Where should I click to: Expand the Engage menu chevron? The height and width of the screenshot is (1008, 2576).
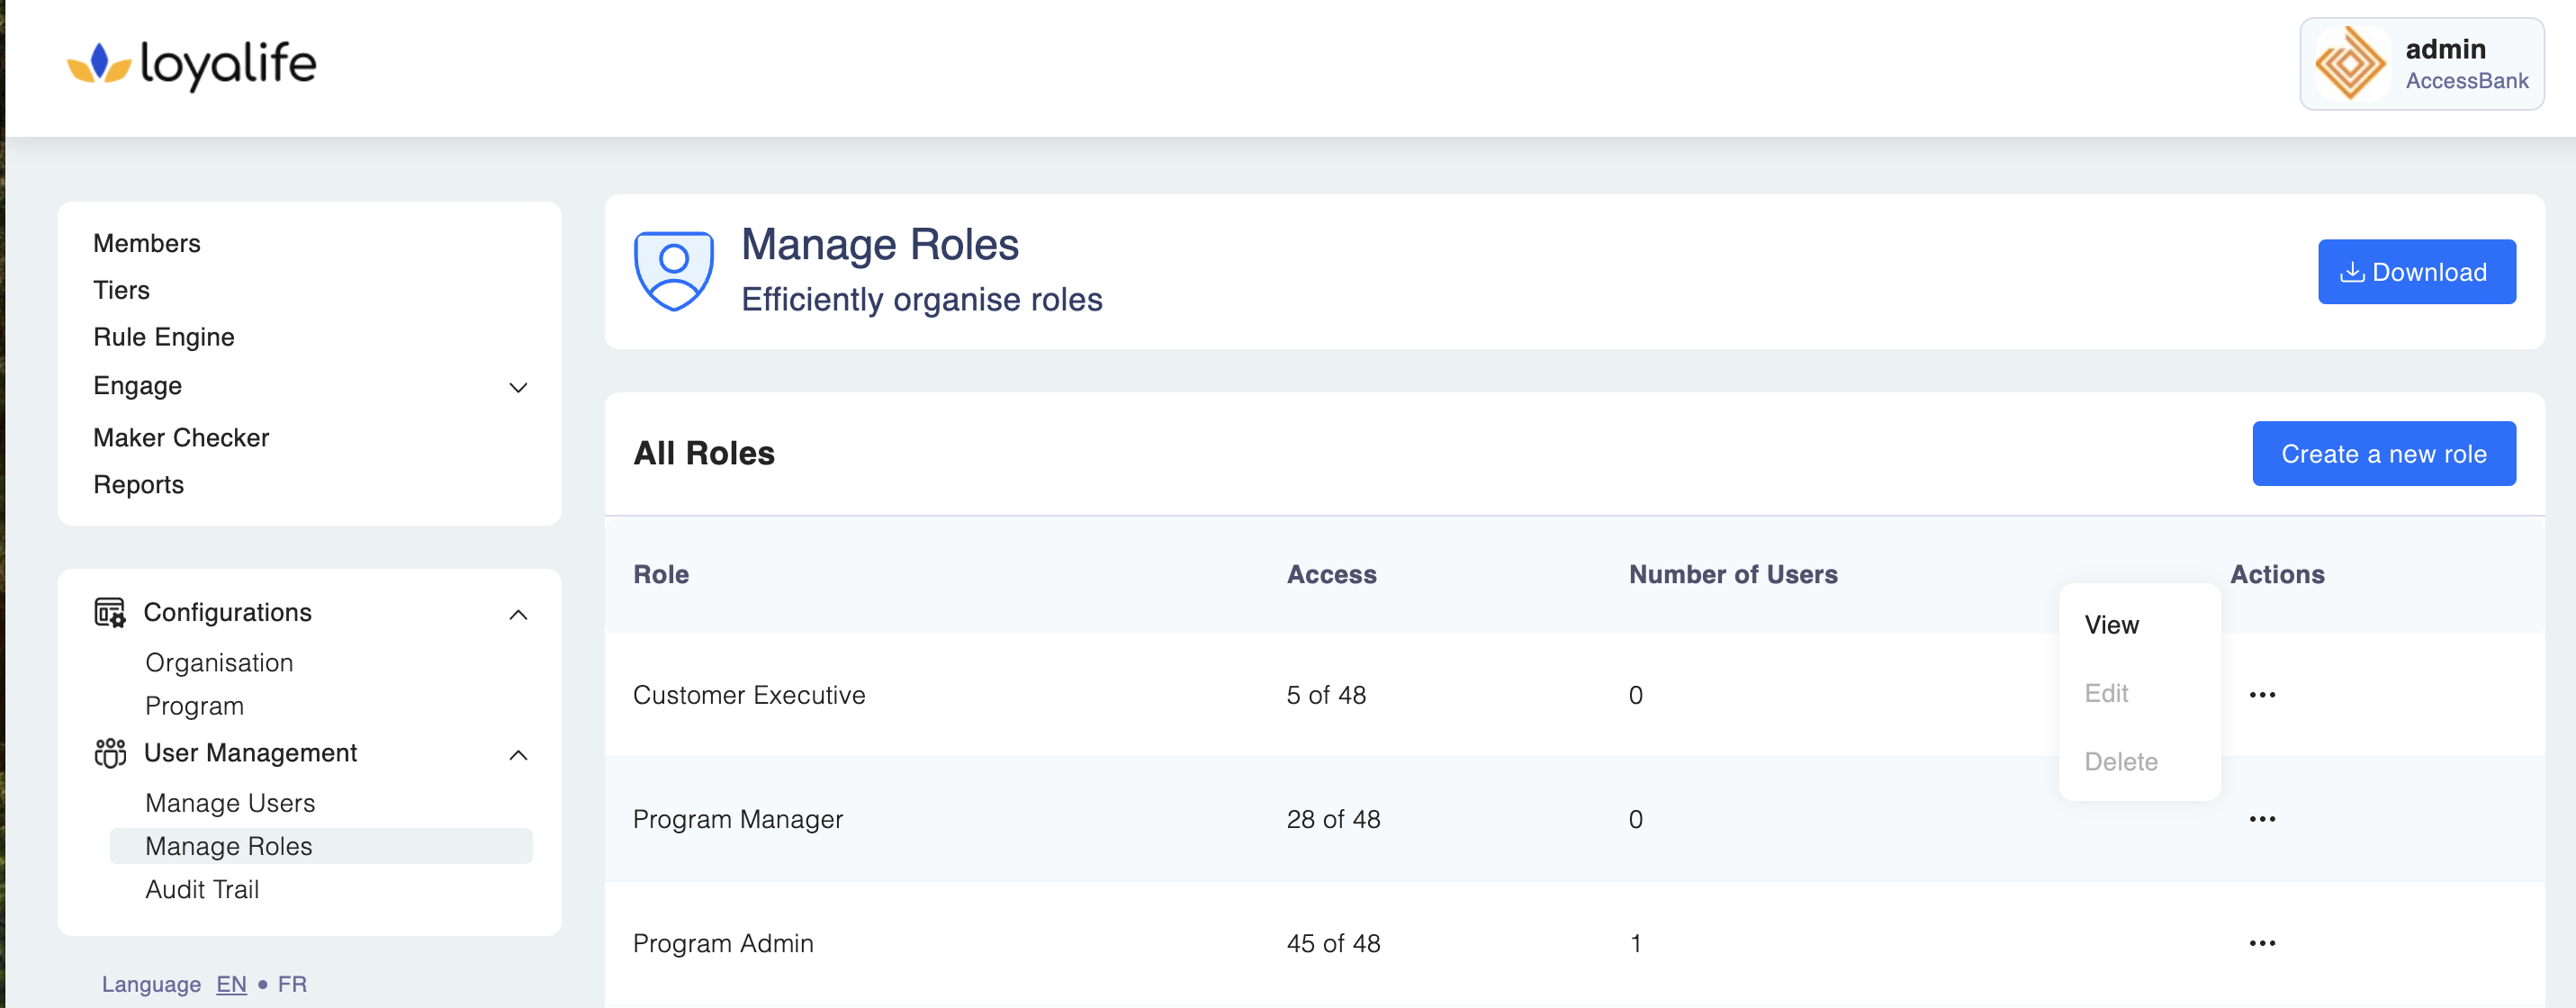pyautogui.click(x=518, y=388)
